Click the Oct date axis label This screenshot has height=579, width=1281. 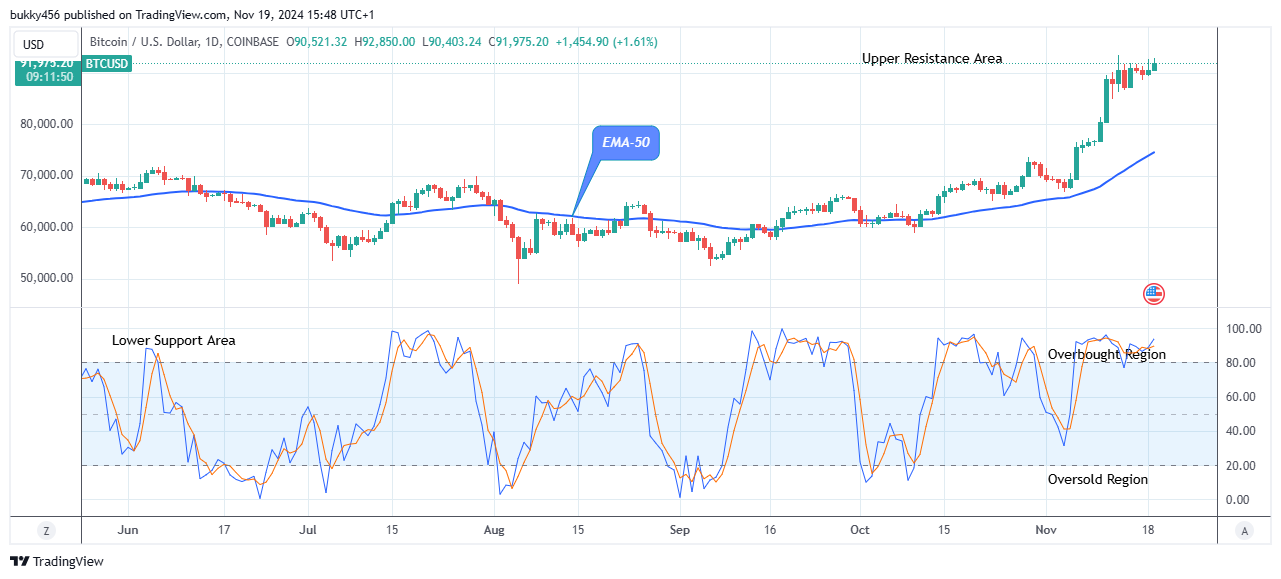click(859, 530)
